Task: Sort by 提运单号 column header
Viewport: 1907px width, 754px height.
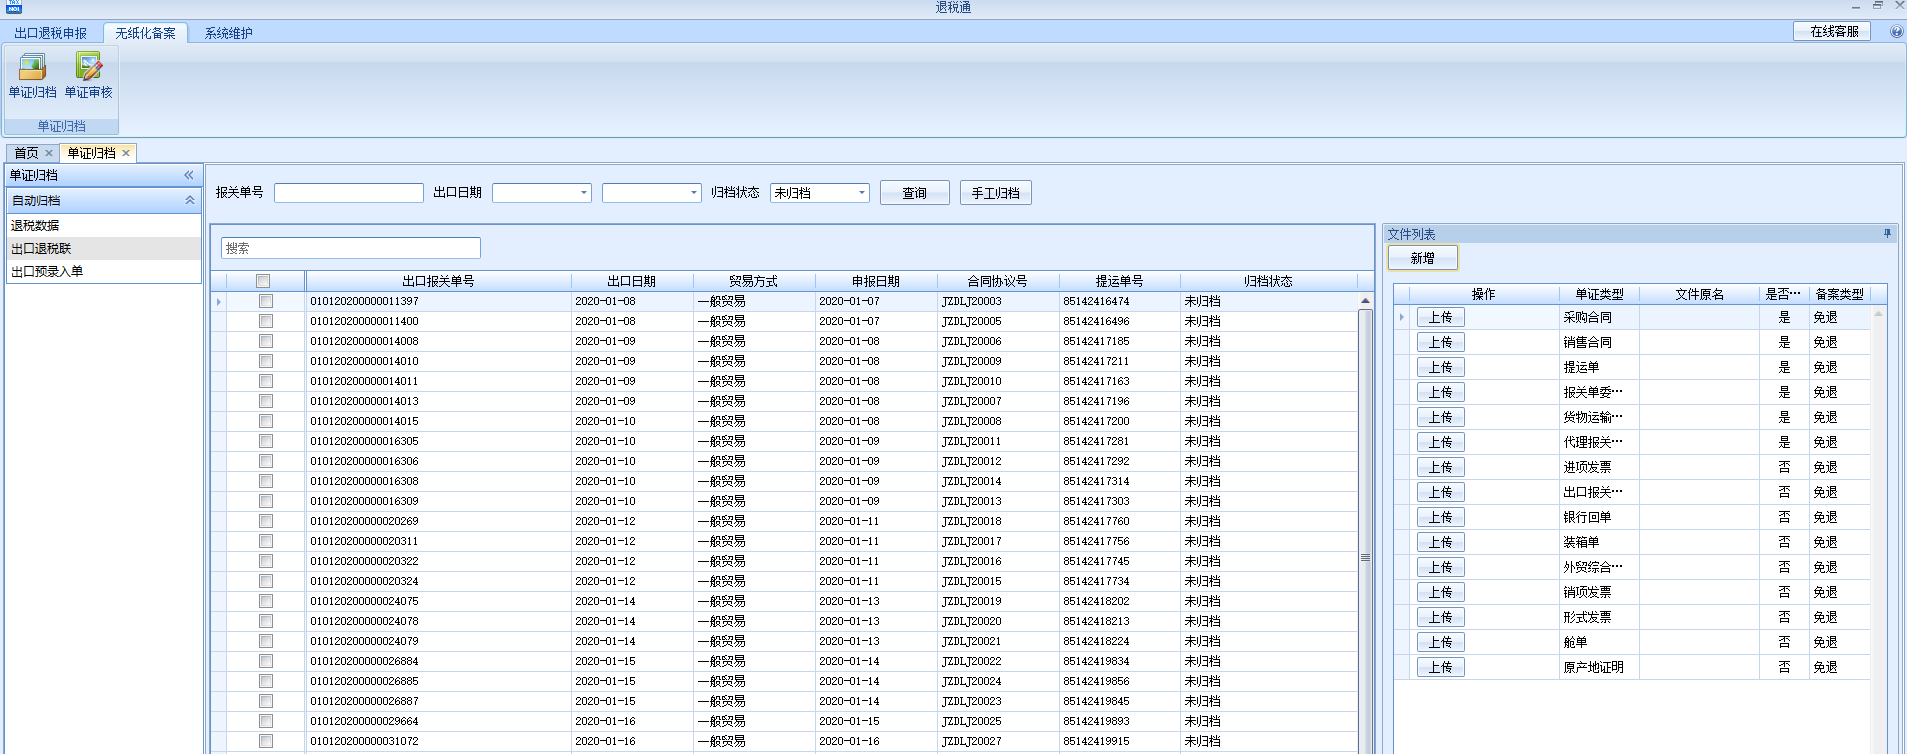Action: (1119, 281)
